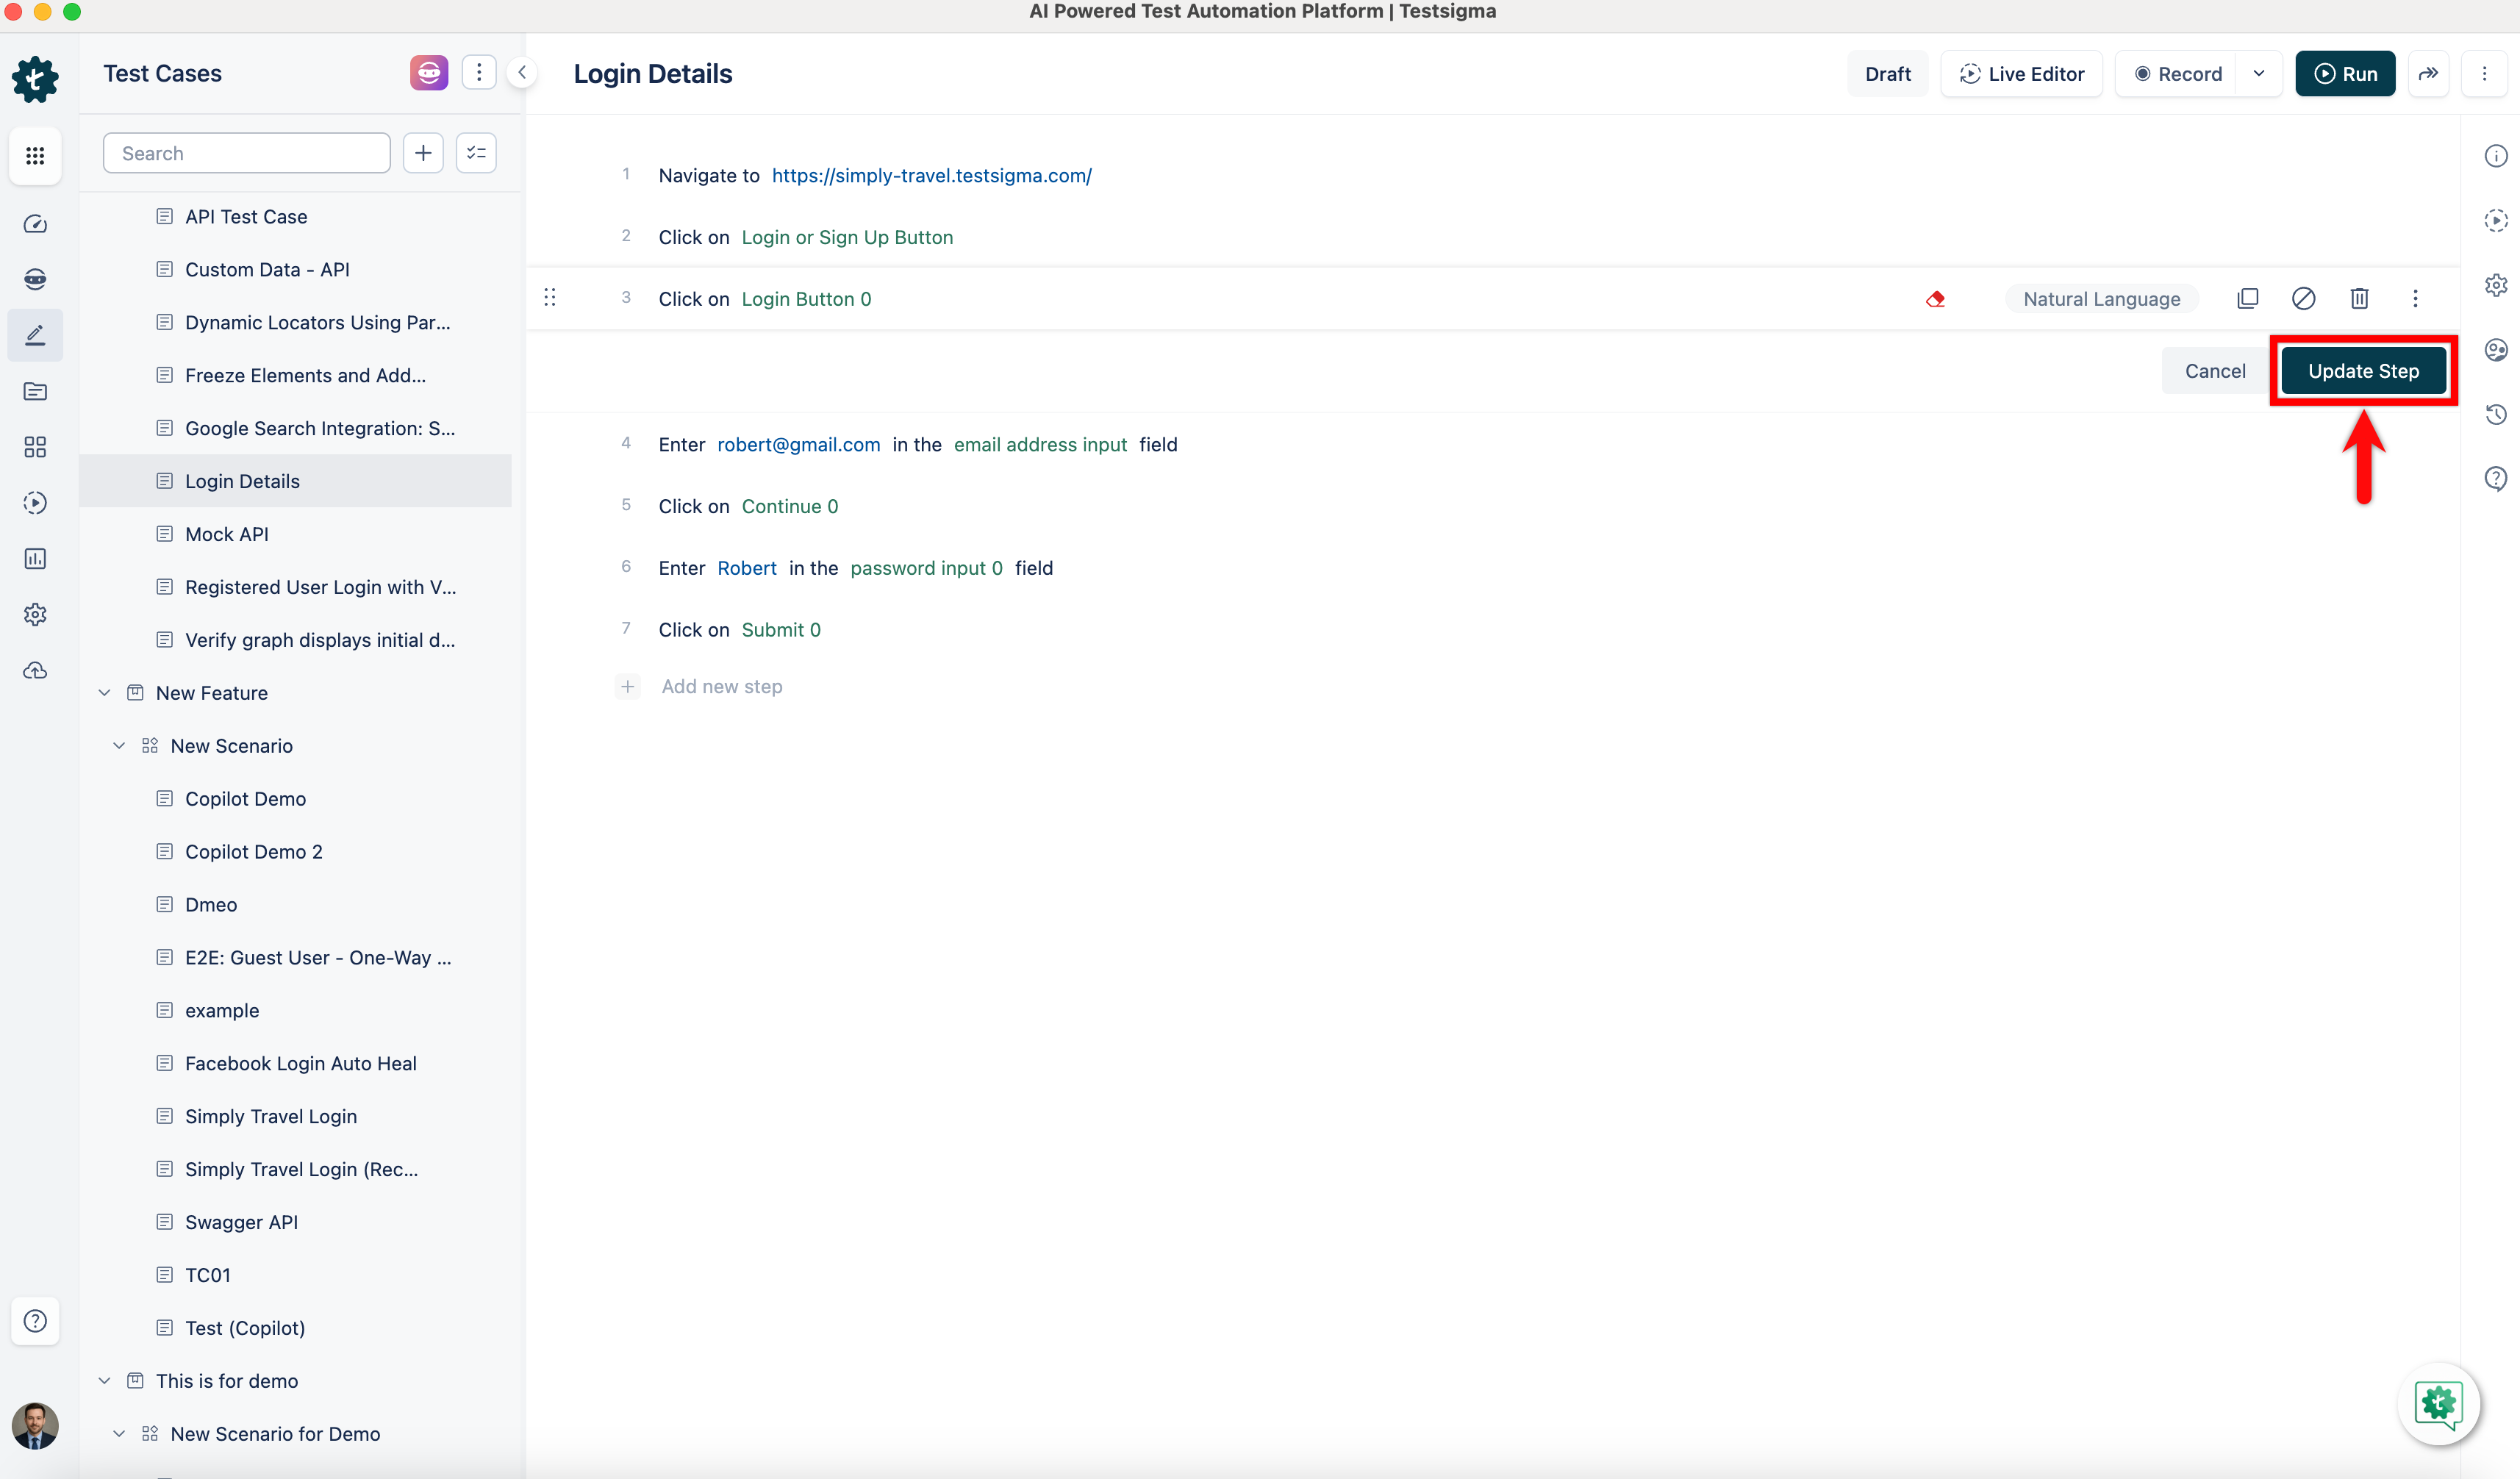View step history via clock icon on right
Viewport: 2520px width, 1479px height.
(2496, 414)
